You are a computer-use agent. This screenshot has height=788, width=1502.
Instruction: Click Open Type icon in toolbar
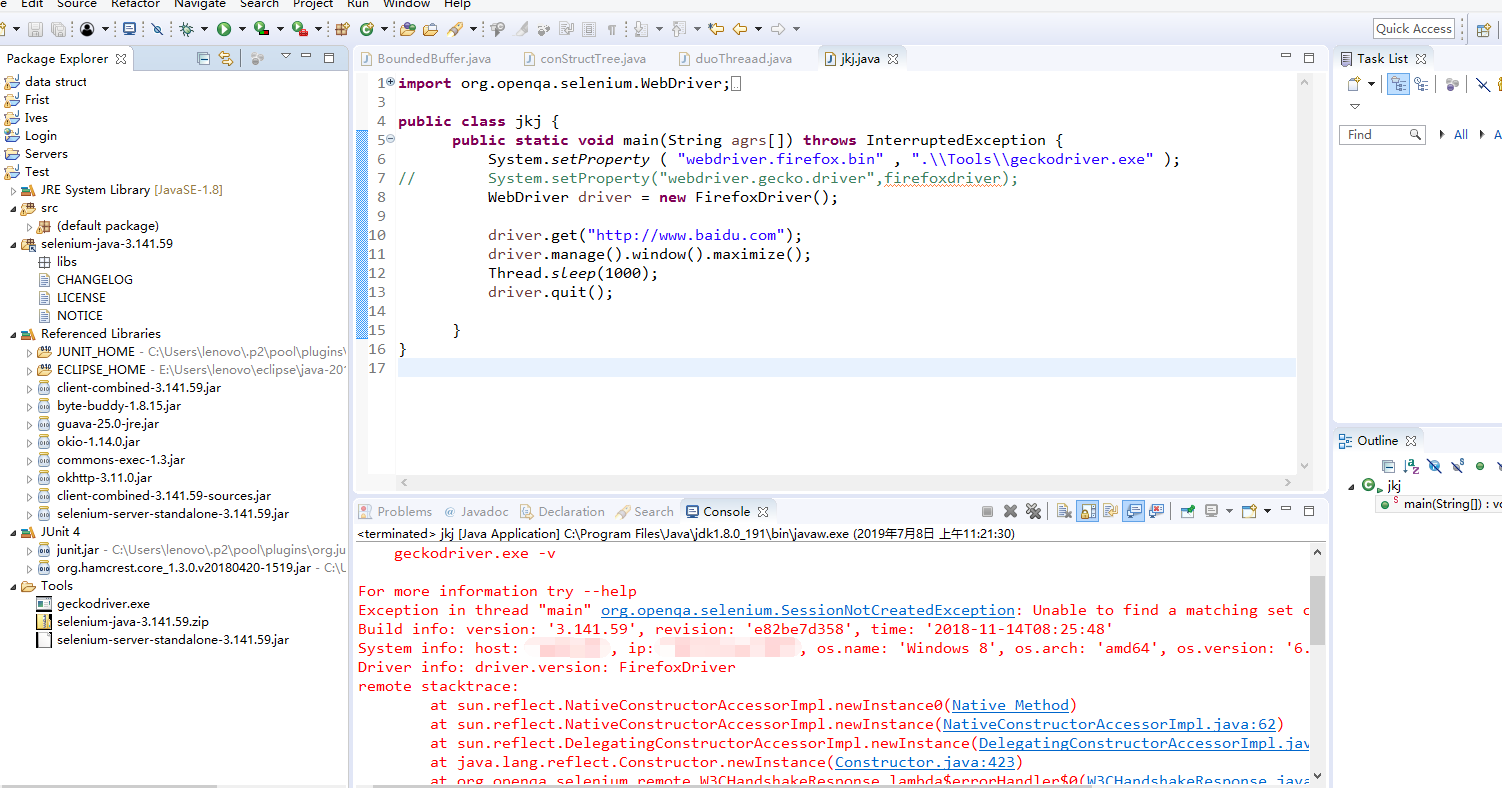[x=408, y=29]
